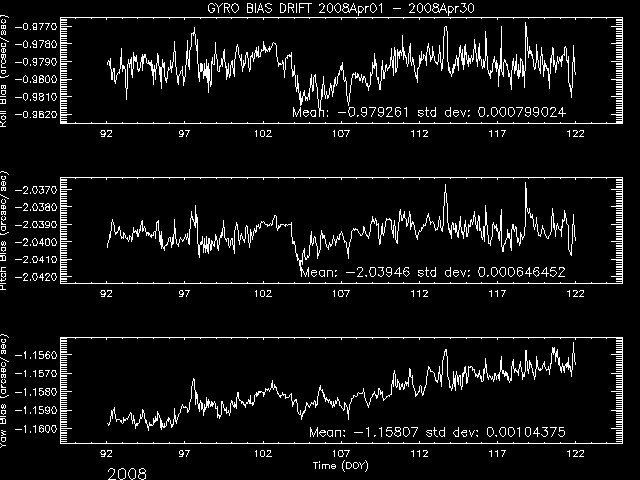The image size is (640, 480).
Task: Click the -1.1560 tick label on yaw plot
Action: click(36, 355)
